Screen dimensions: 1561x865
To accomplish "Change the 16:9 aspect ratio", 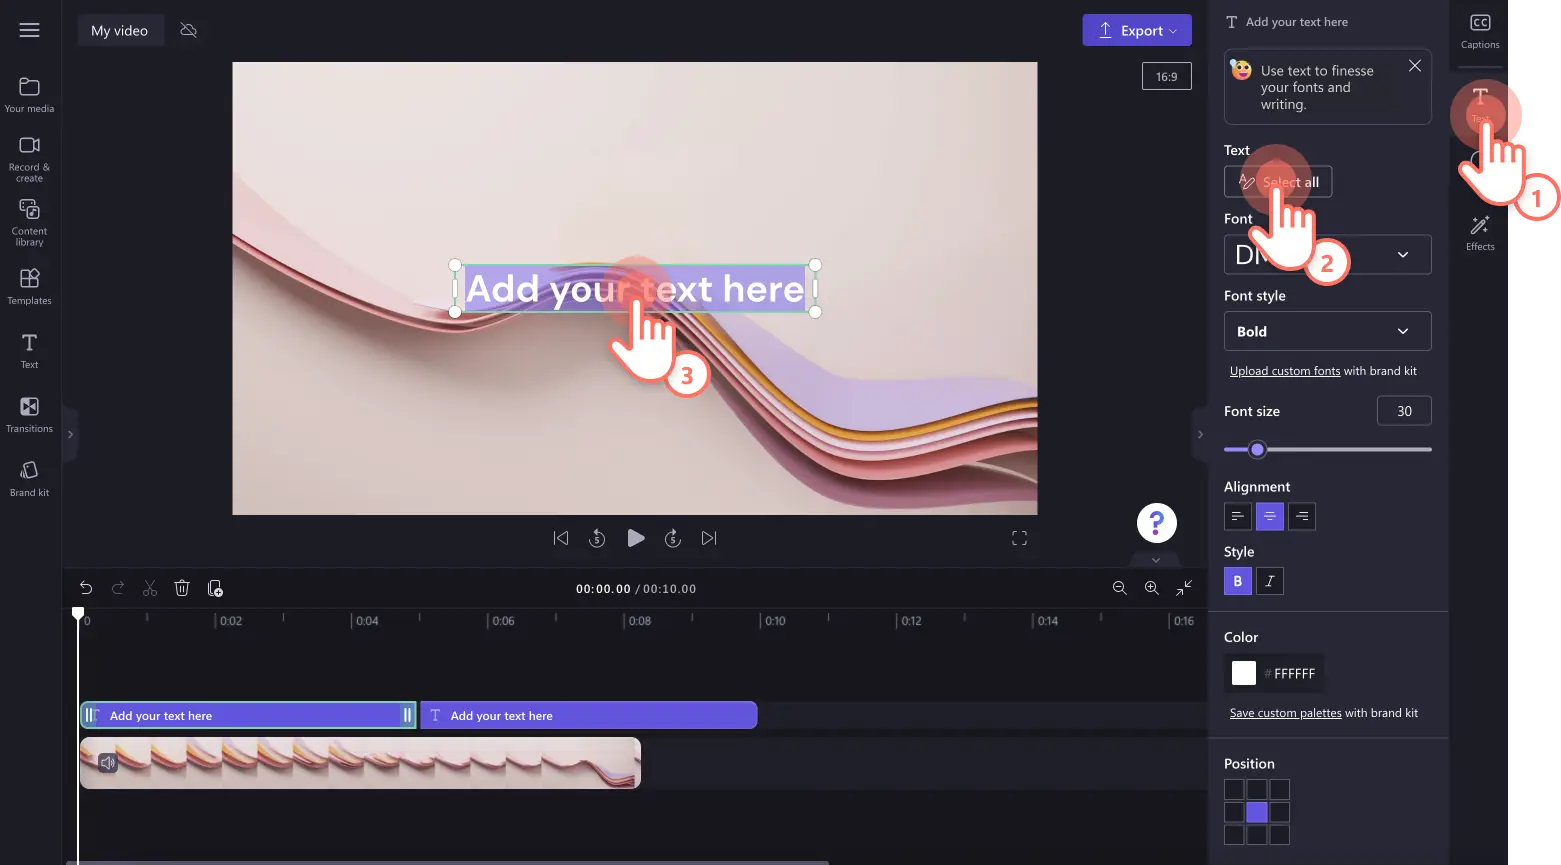I will tap(1166, 76).
